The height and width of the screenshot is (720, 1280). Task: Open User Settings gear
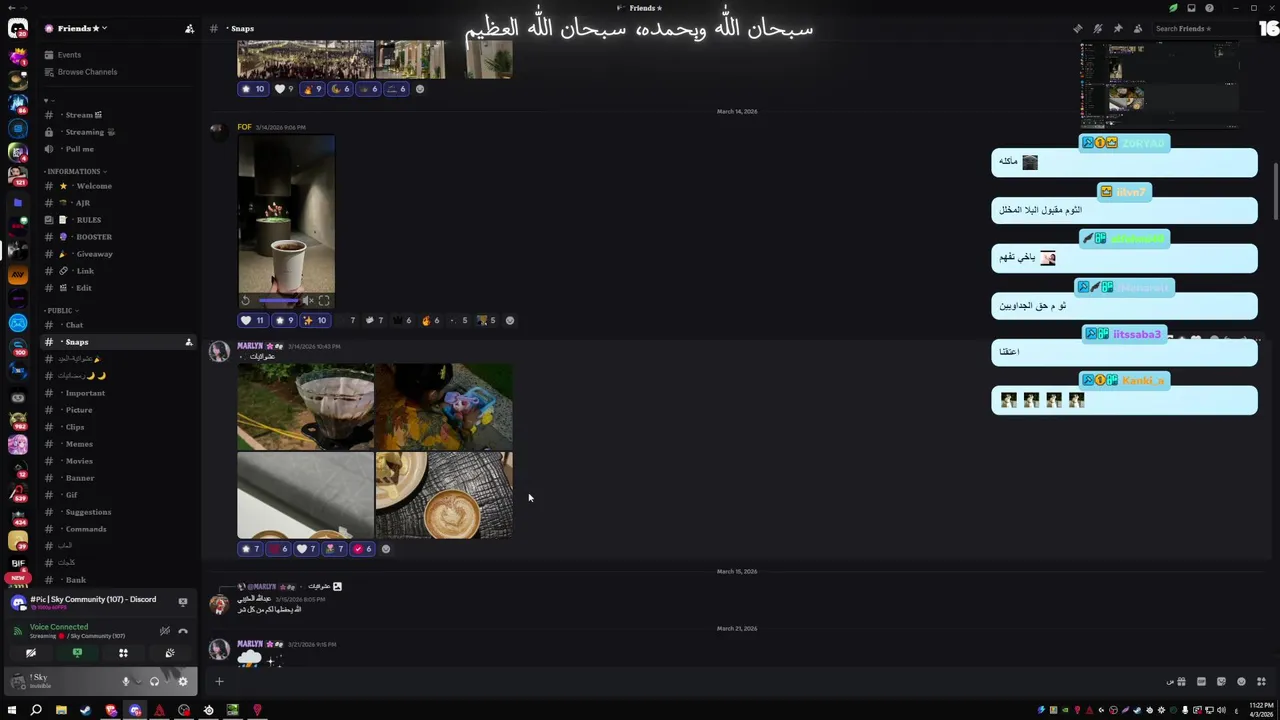coord(182,681)
